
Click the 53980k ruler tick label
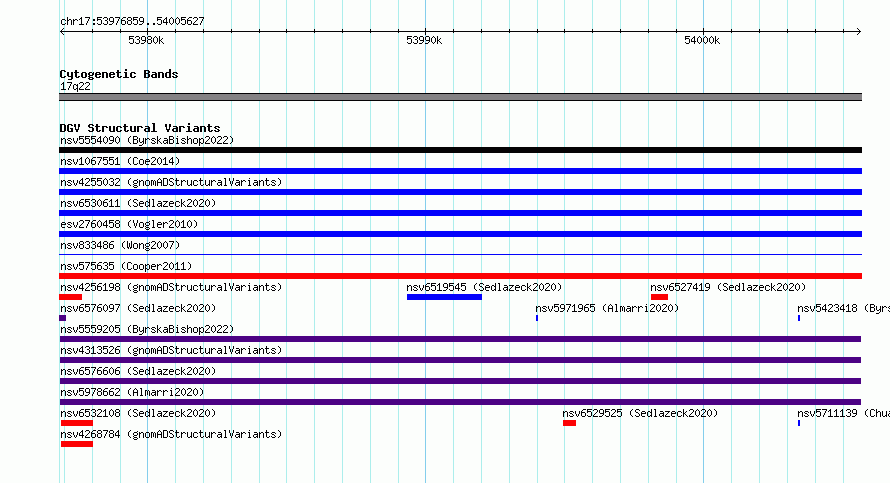click(146, 40)
